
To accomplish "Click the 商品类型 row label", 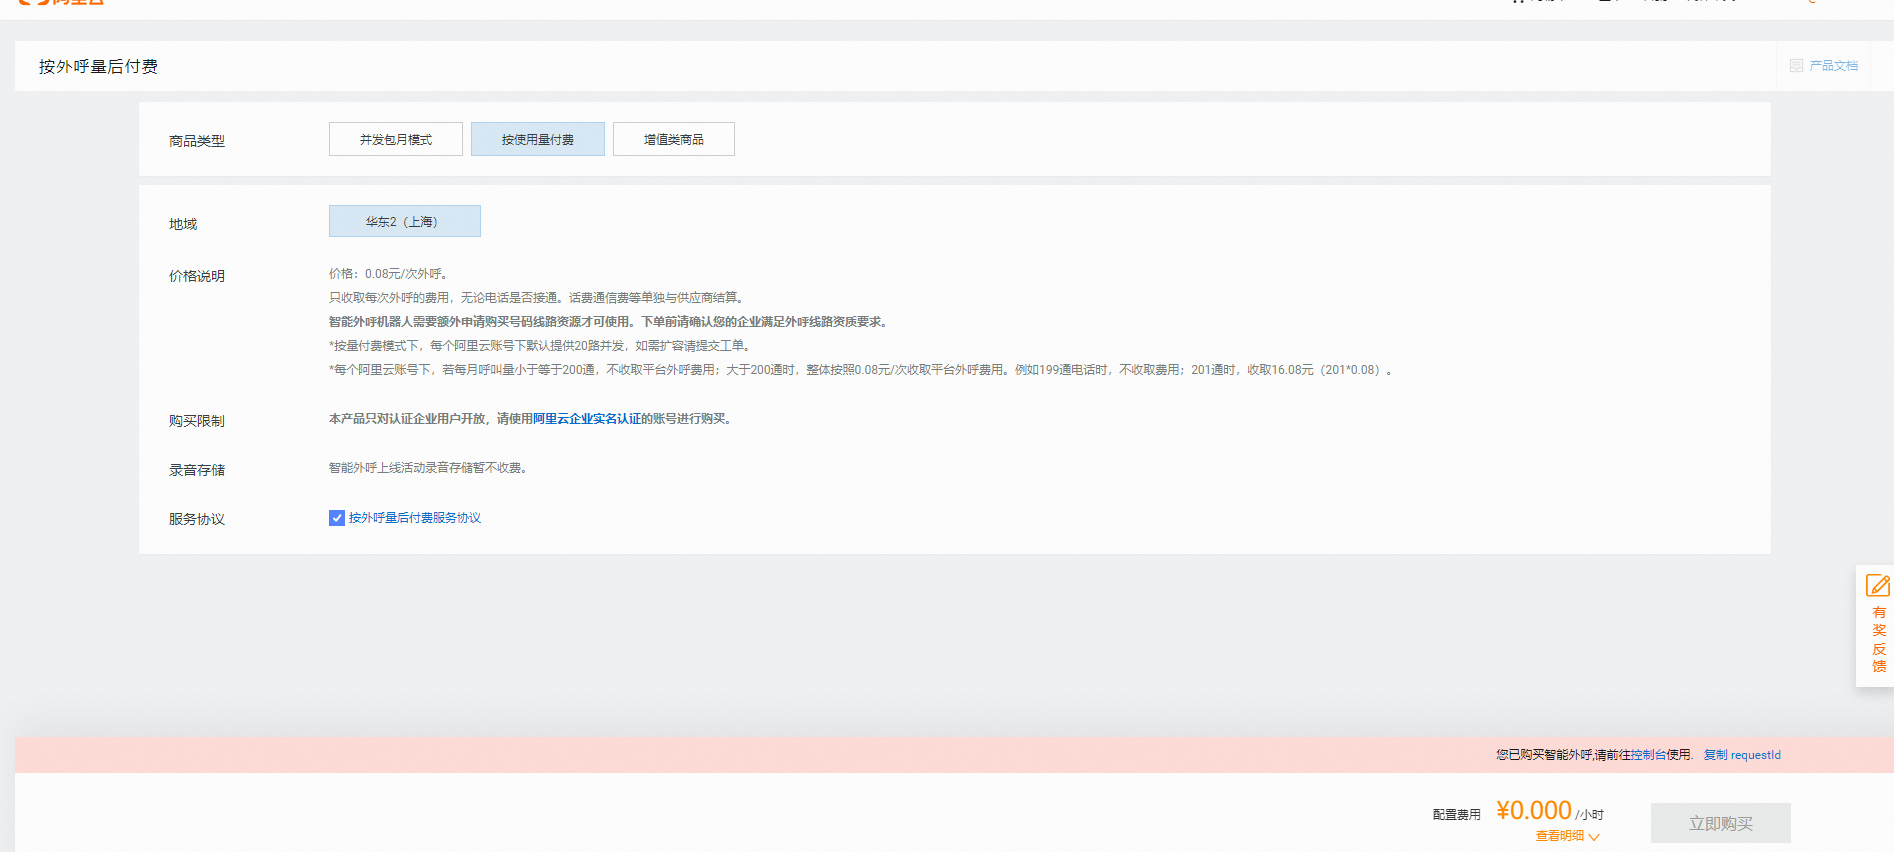I will point(197,141).
